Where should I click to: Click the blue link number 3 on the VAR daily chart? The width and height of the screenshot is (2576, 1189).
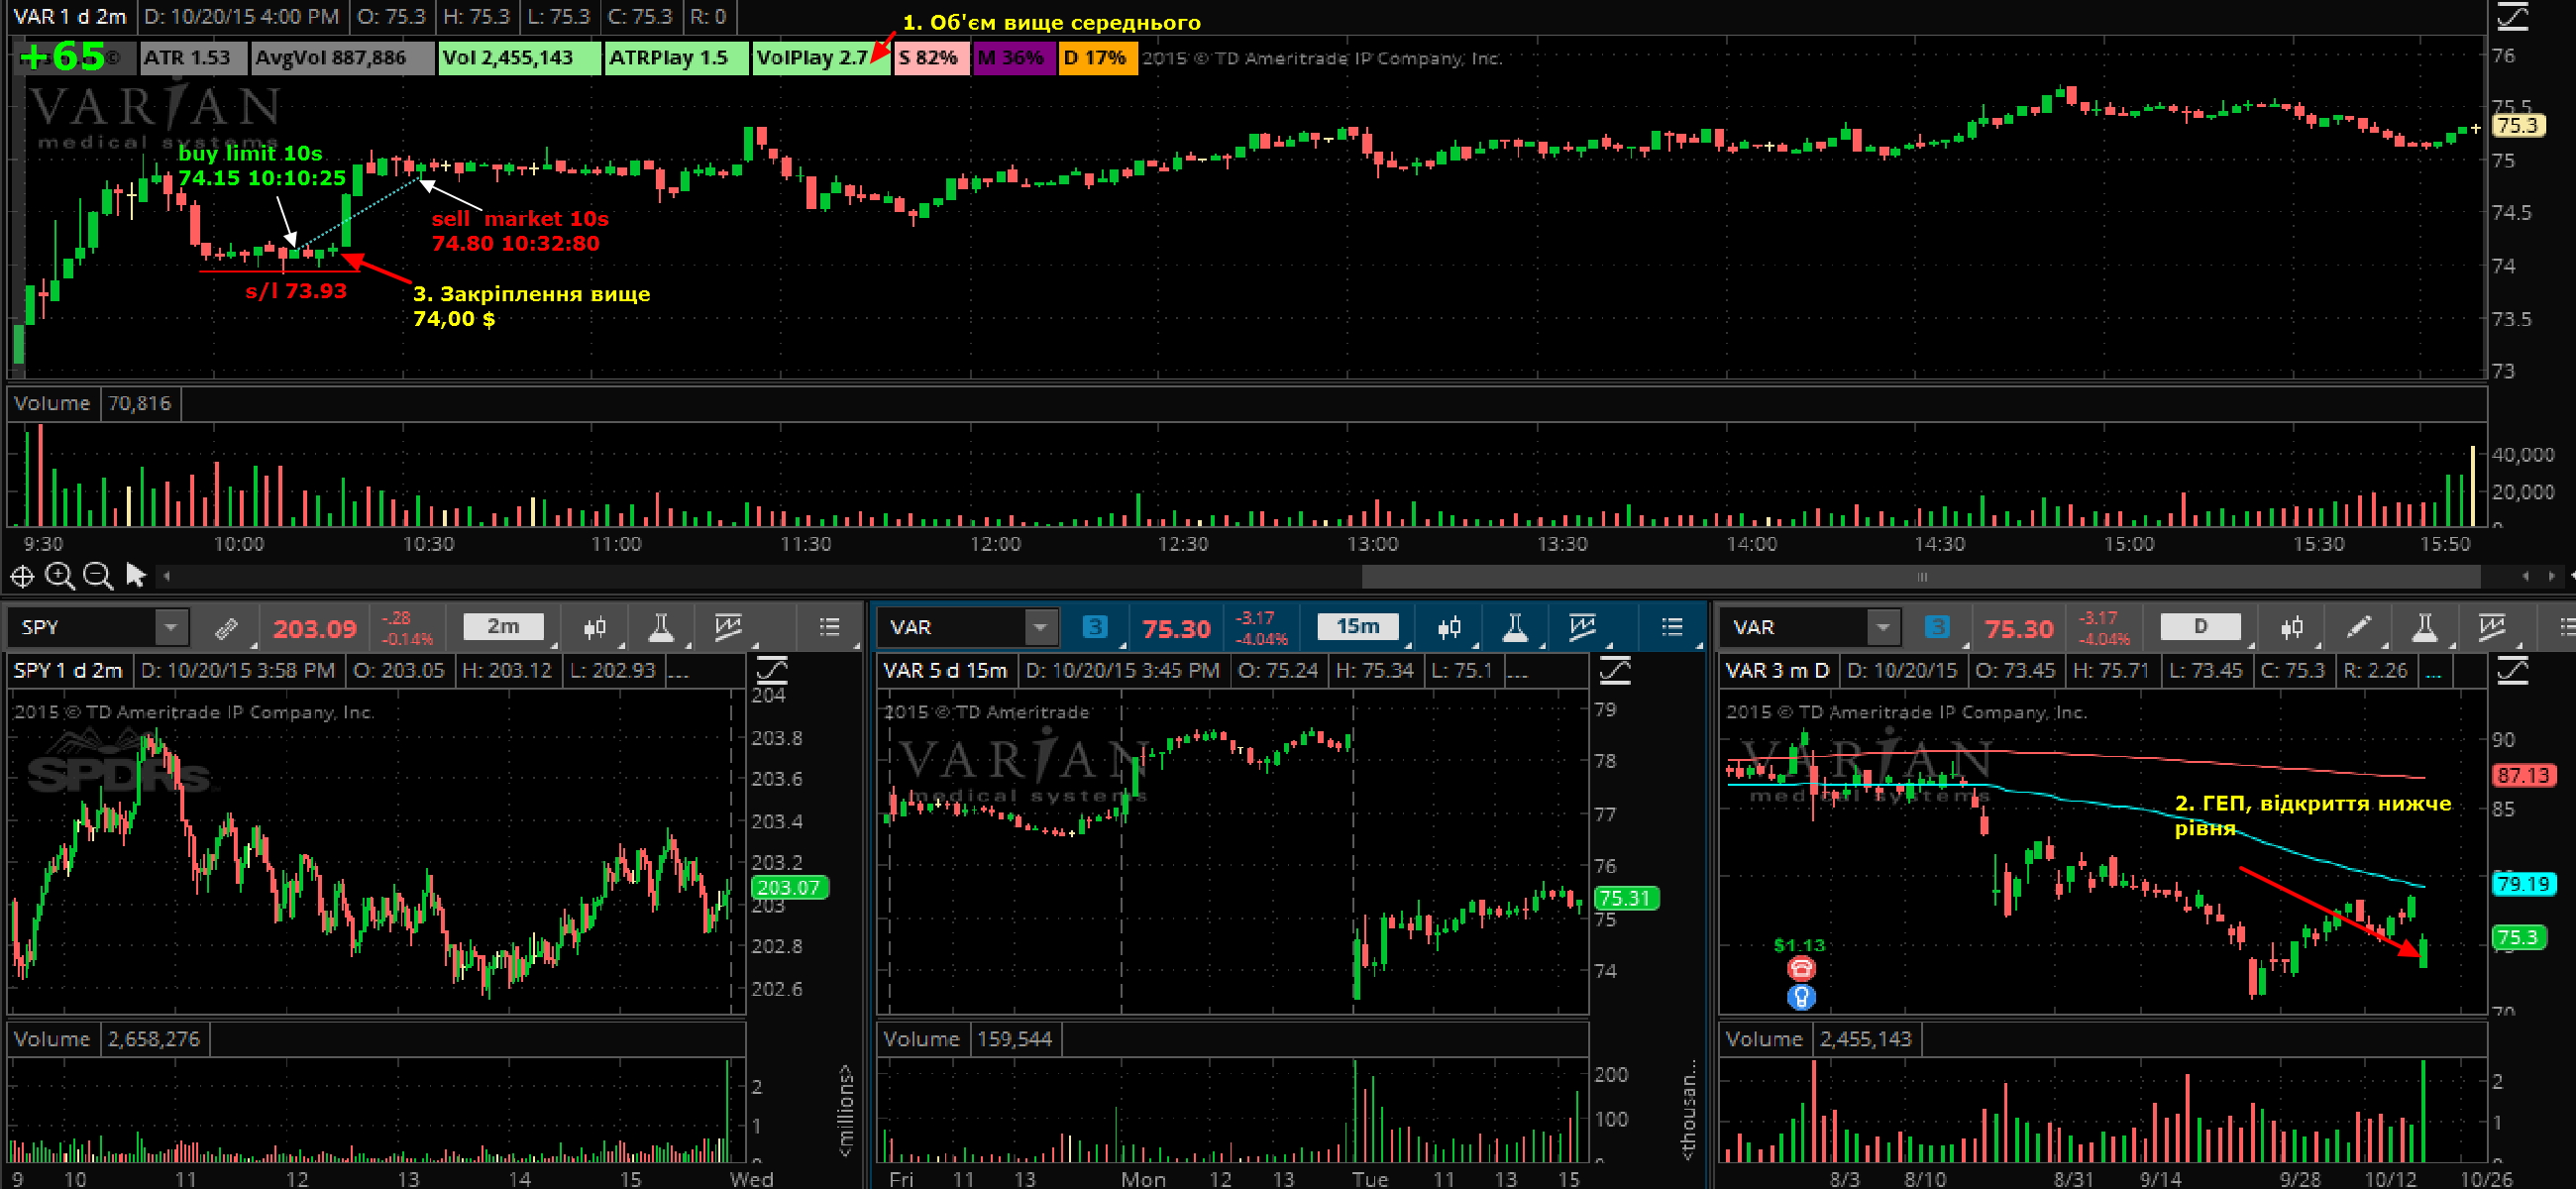click(1937, 627)
